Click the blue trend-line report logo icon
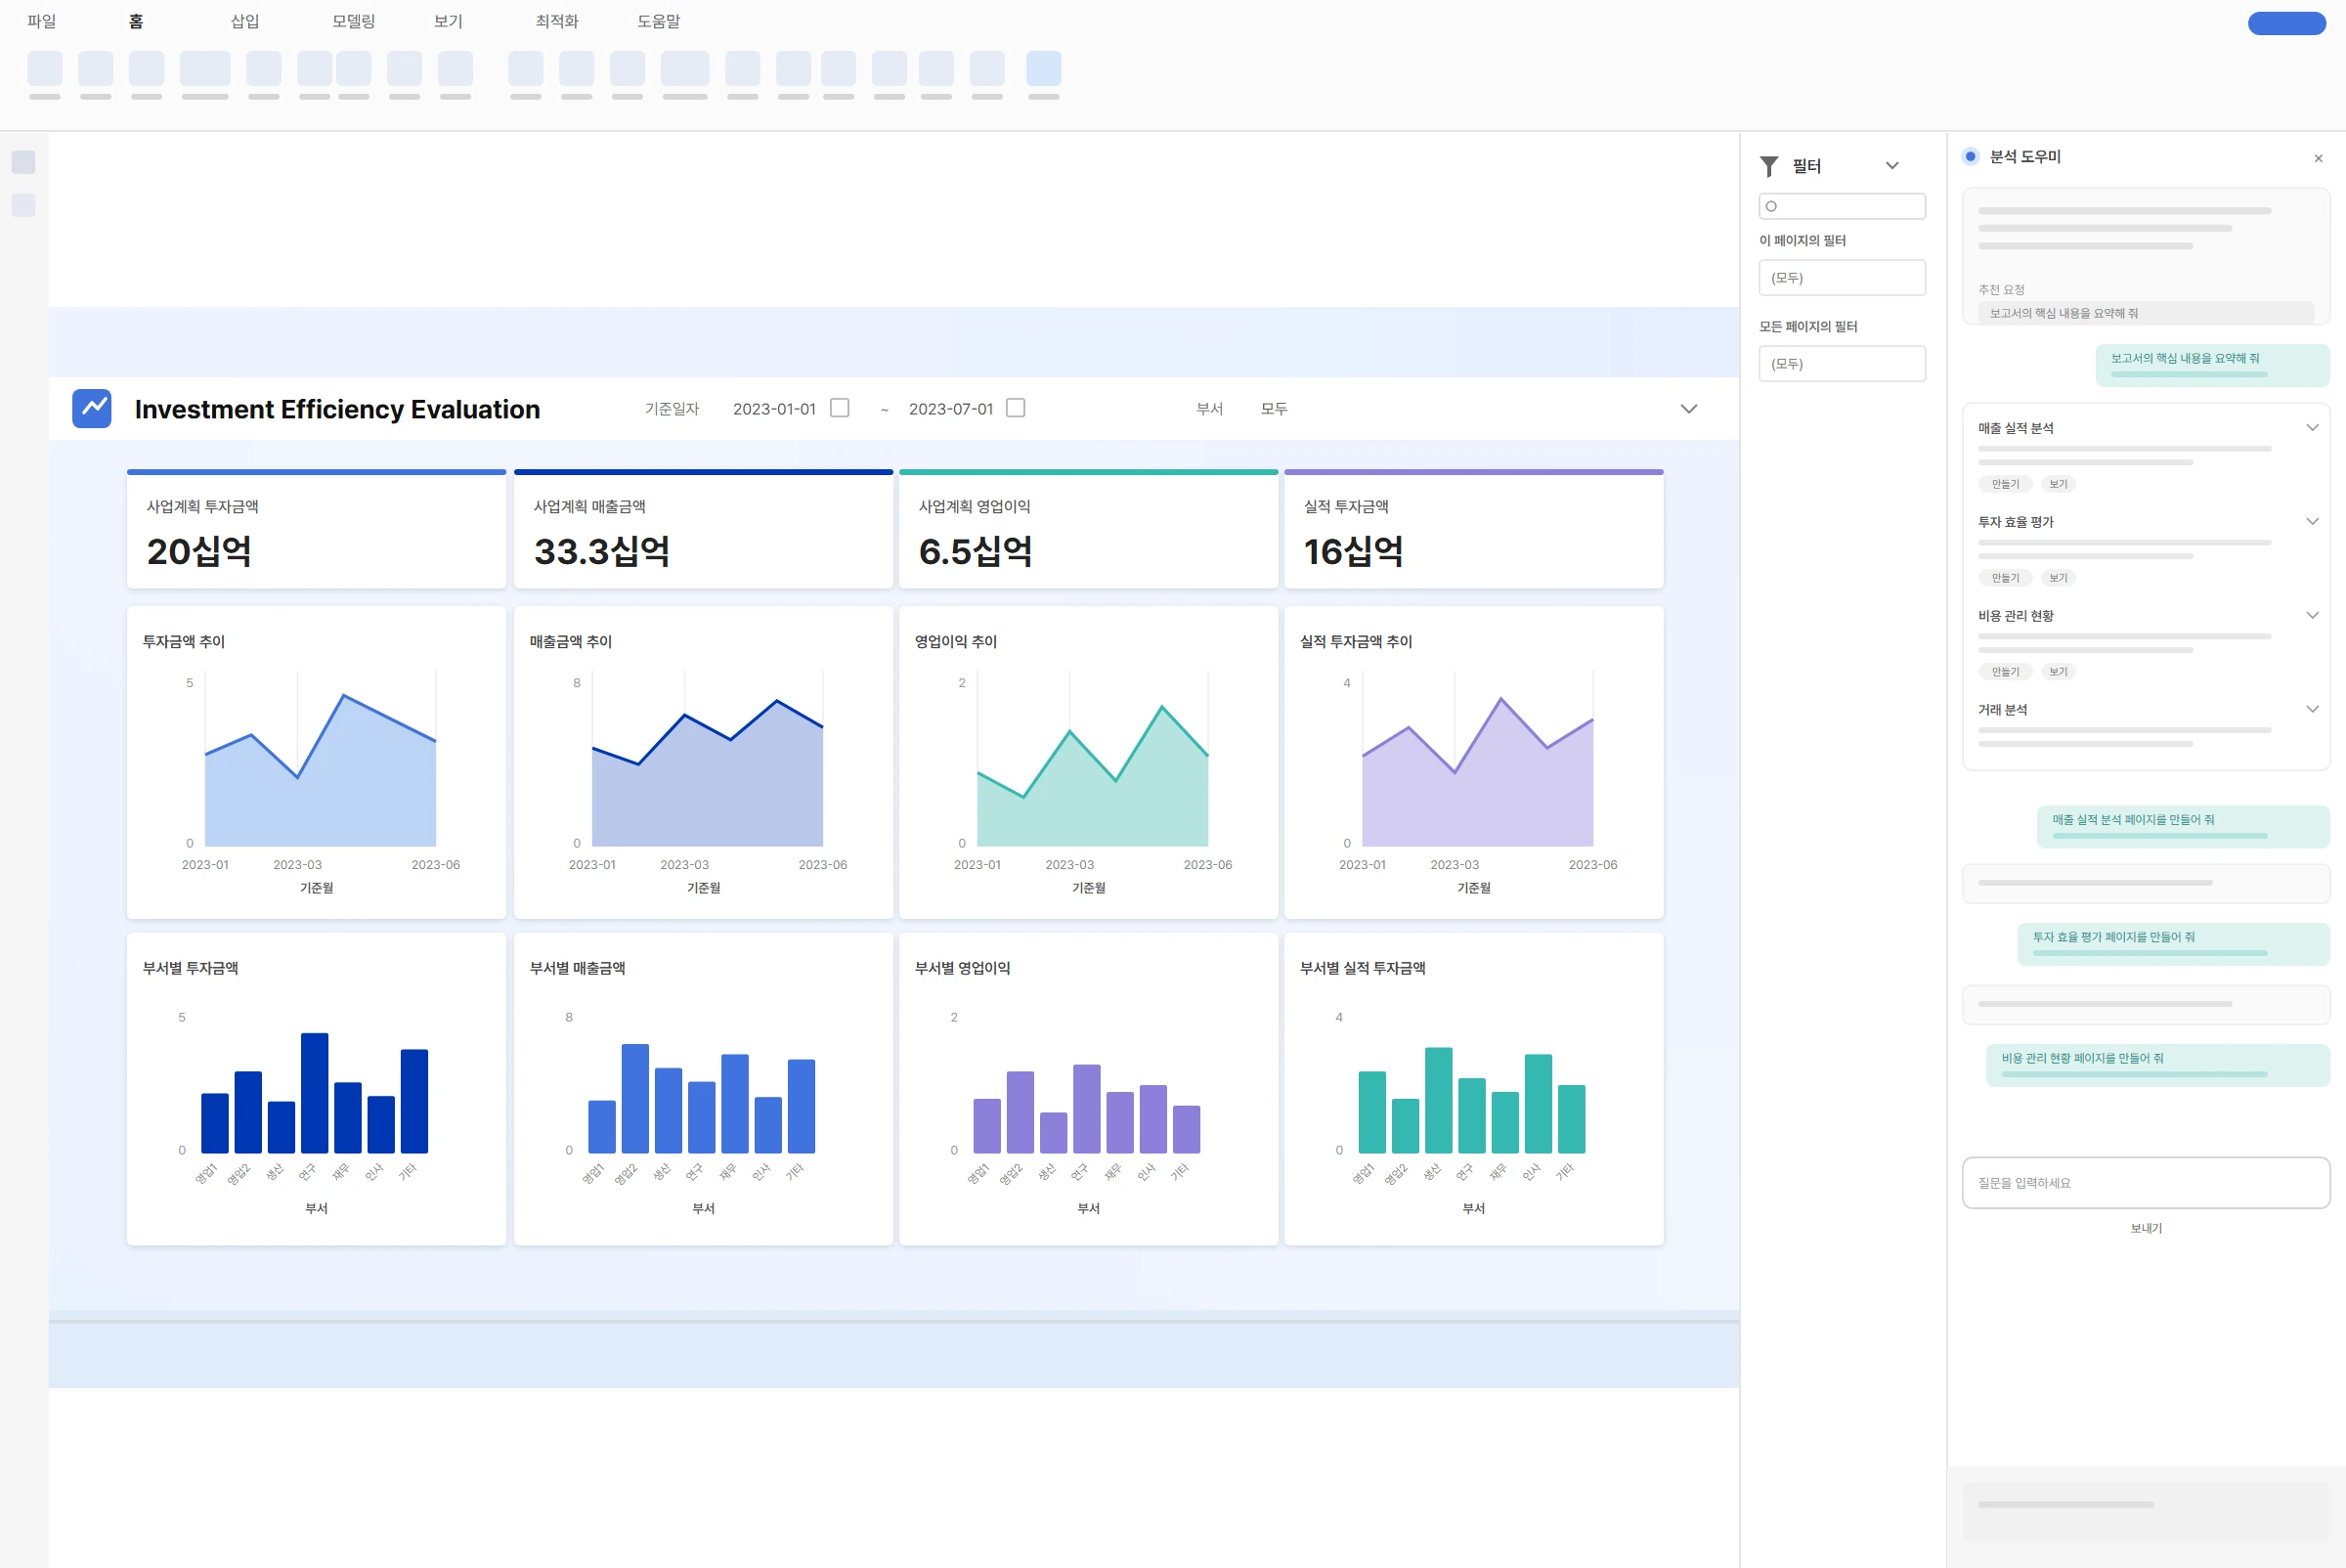Viewport: 2346px width, 1568px height. click(x=92, y=408)
